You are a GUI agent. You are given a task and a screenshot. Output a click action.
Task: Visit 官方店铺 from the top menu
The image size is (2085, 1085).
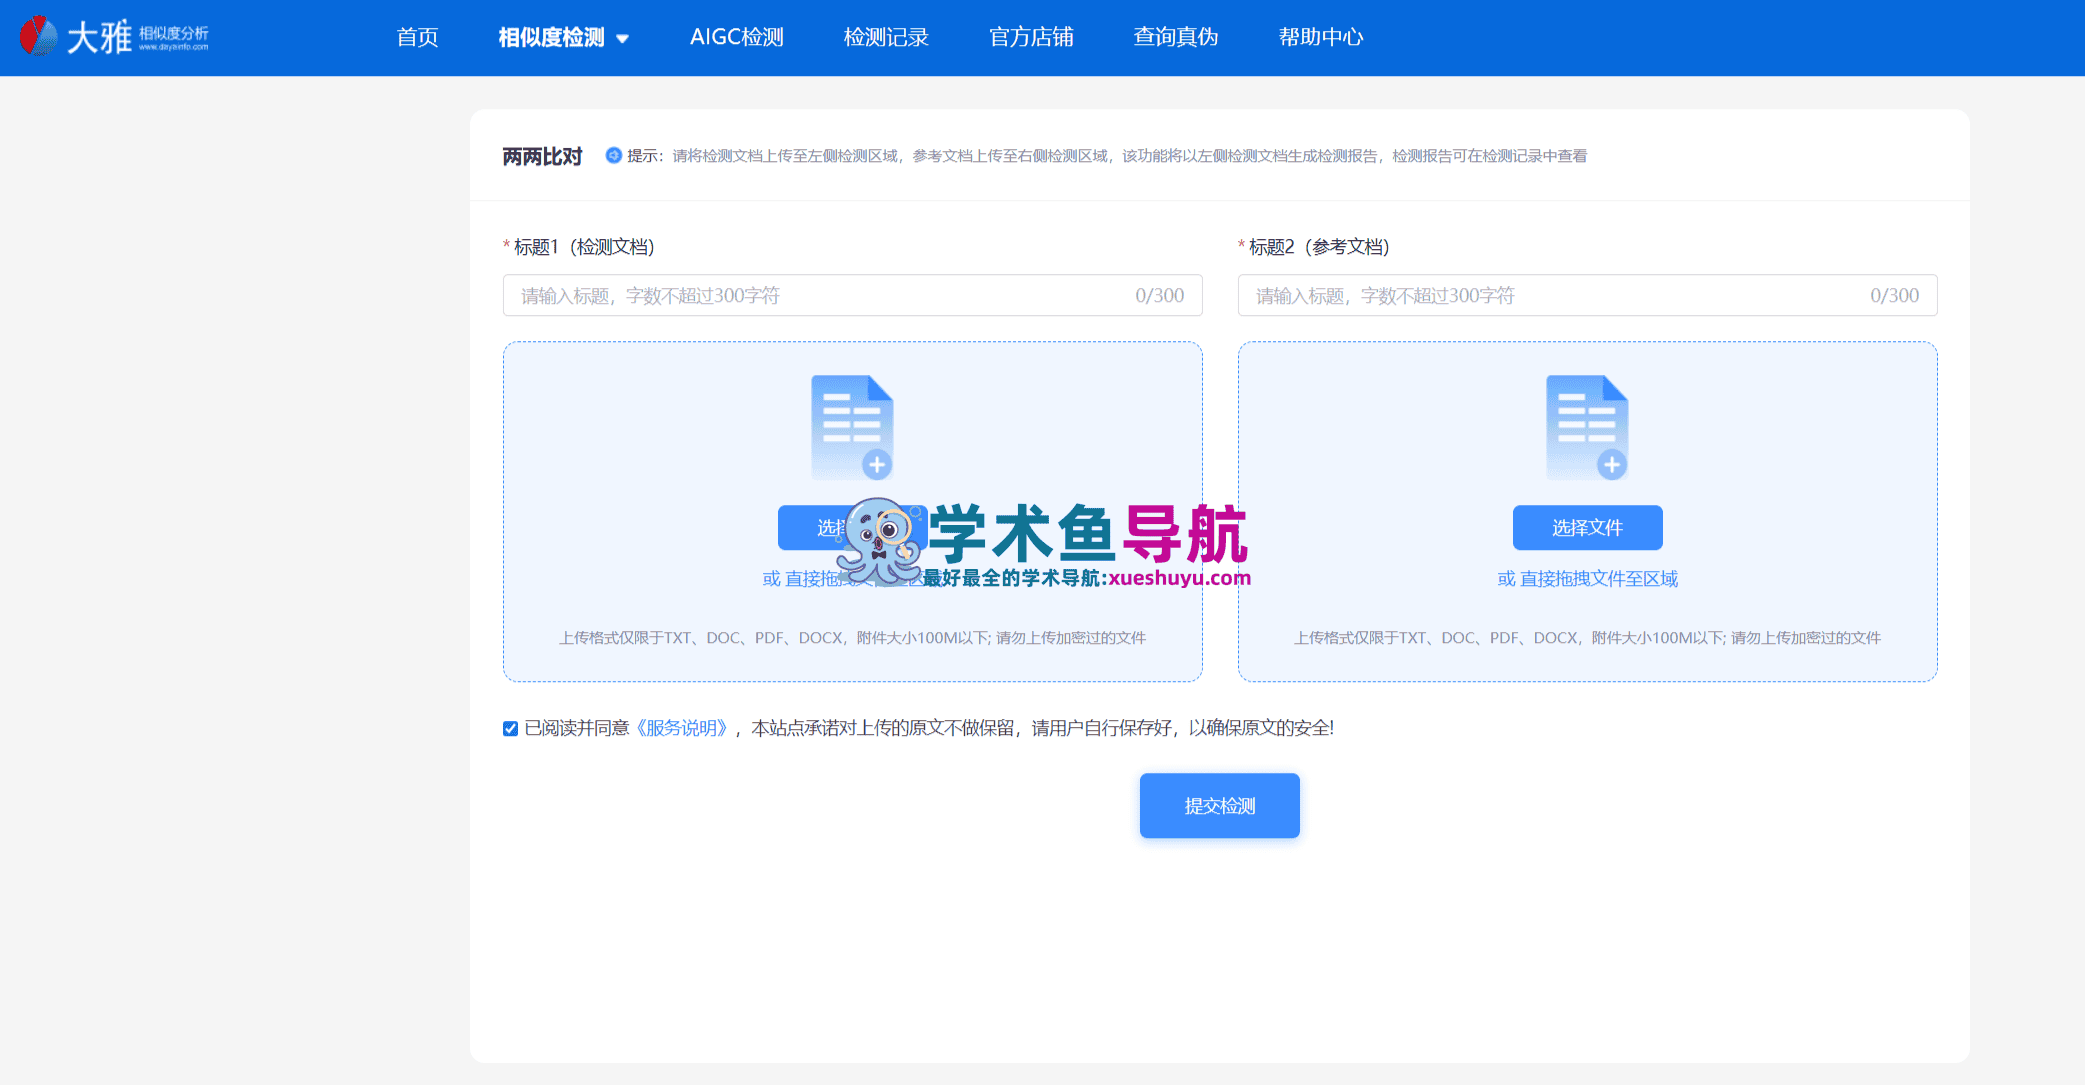click(1031, 37)
